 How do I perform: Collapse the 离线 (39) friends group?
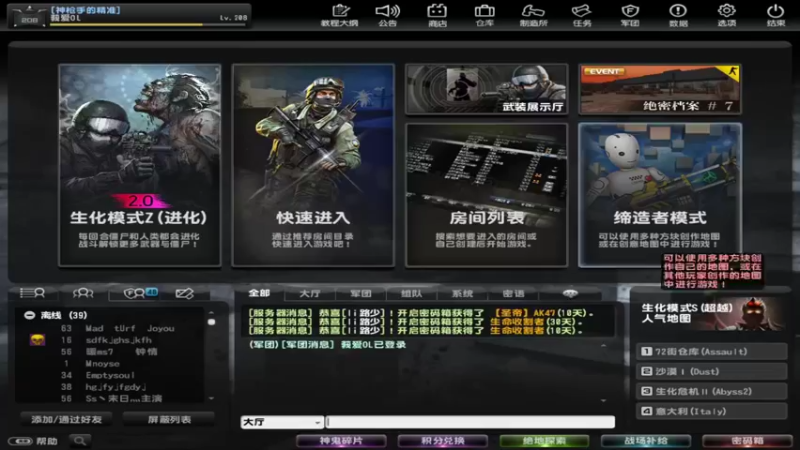click(x=30, y=315)
